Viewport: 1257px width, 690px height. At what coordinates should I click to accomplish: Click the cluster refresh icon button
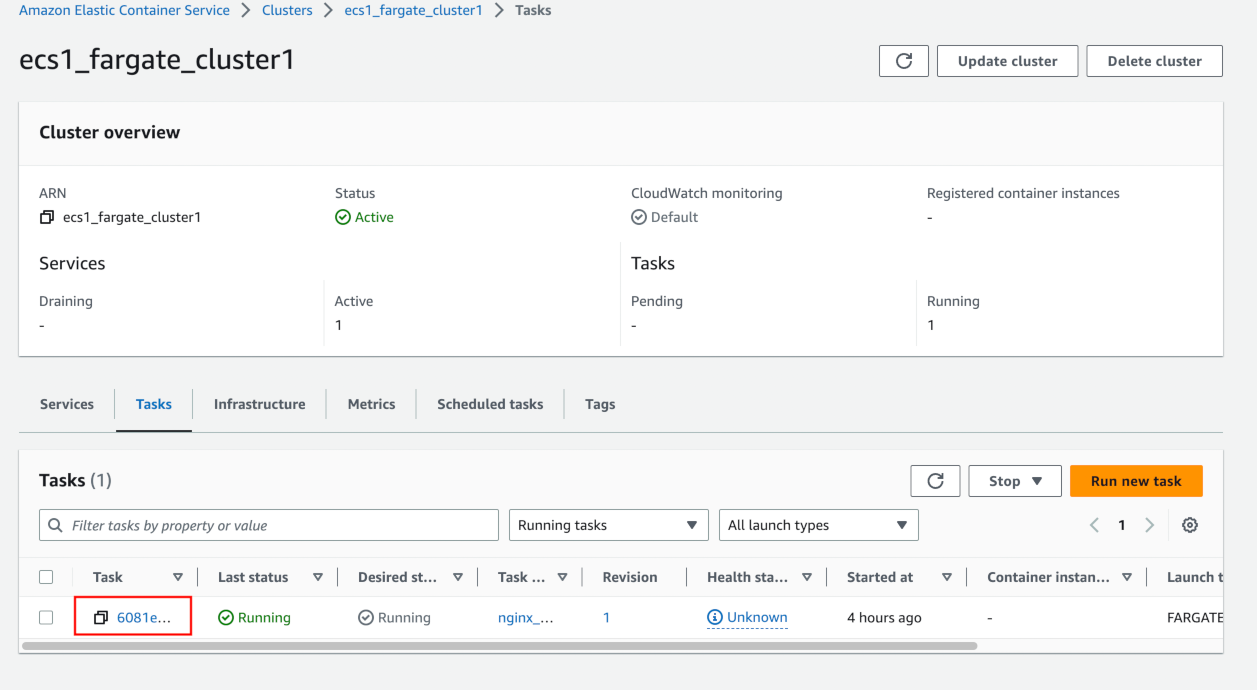point(903,61)
